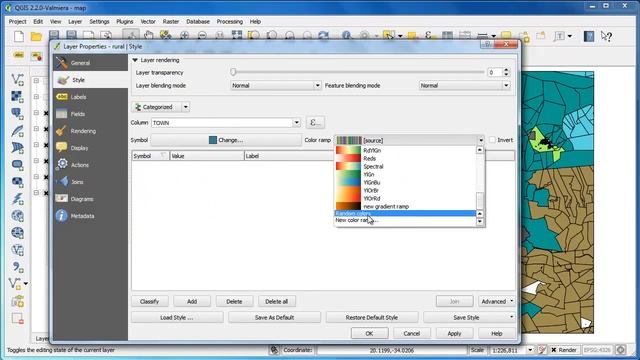The height and width of the screenshot is (360, 640).
Task: Click the Add Raster Layer checkerboard icon
Action: point(17,96)
